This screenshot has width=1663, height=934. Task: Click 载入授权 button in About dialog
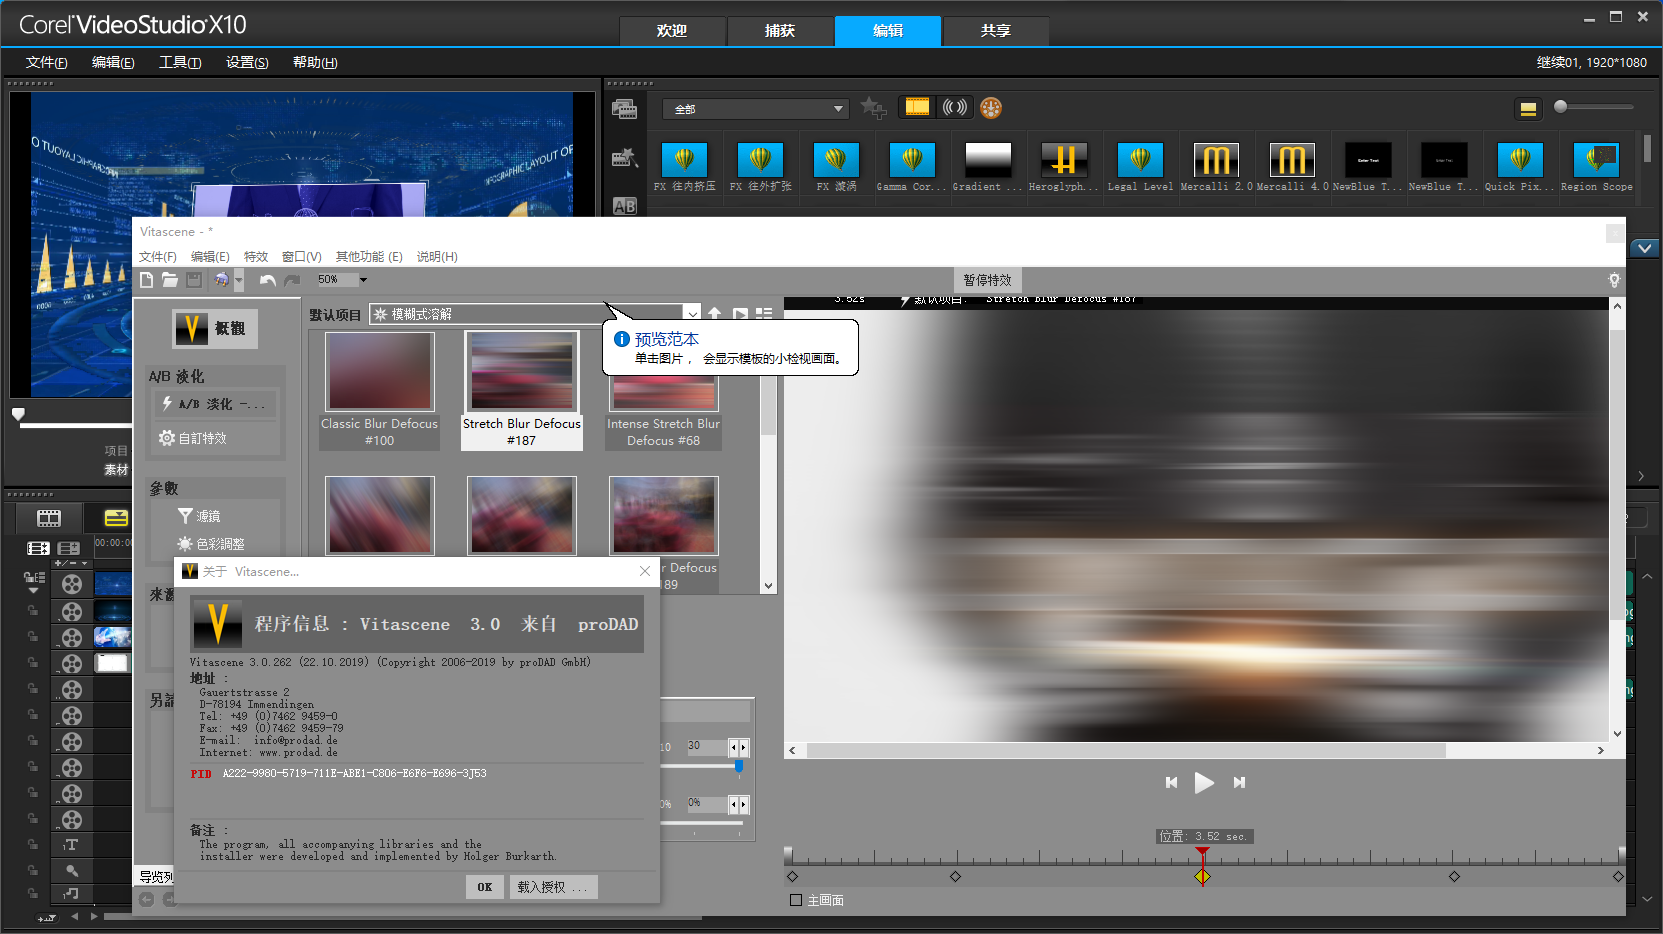coord(553,887)
